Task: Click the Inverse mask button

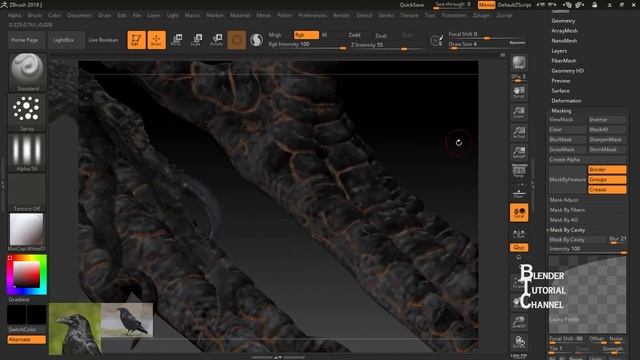Action: 607,120
